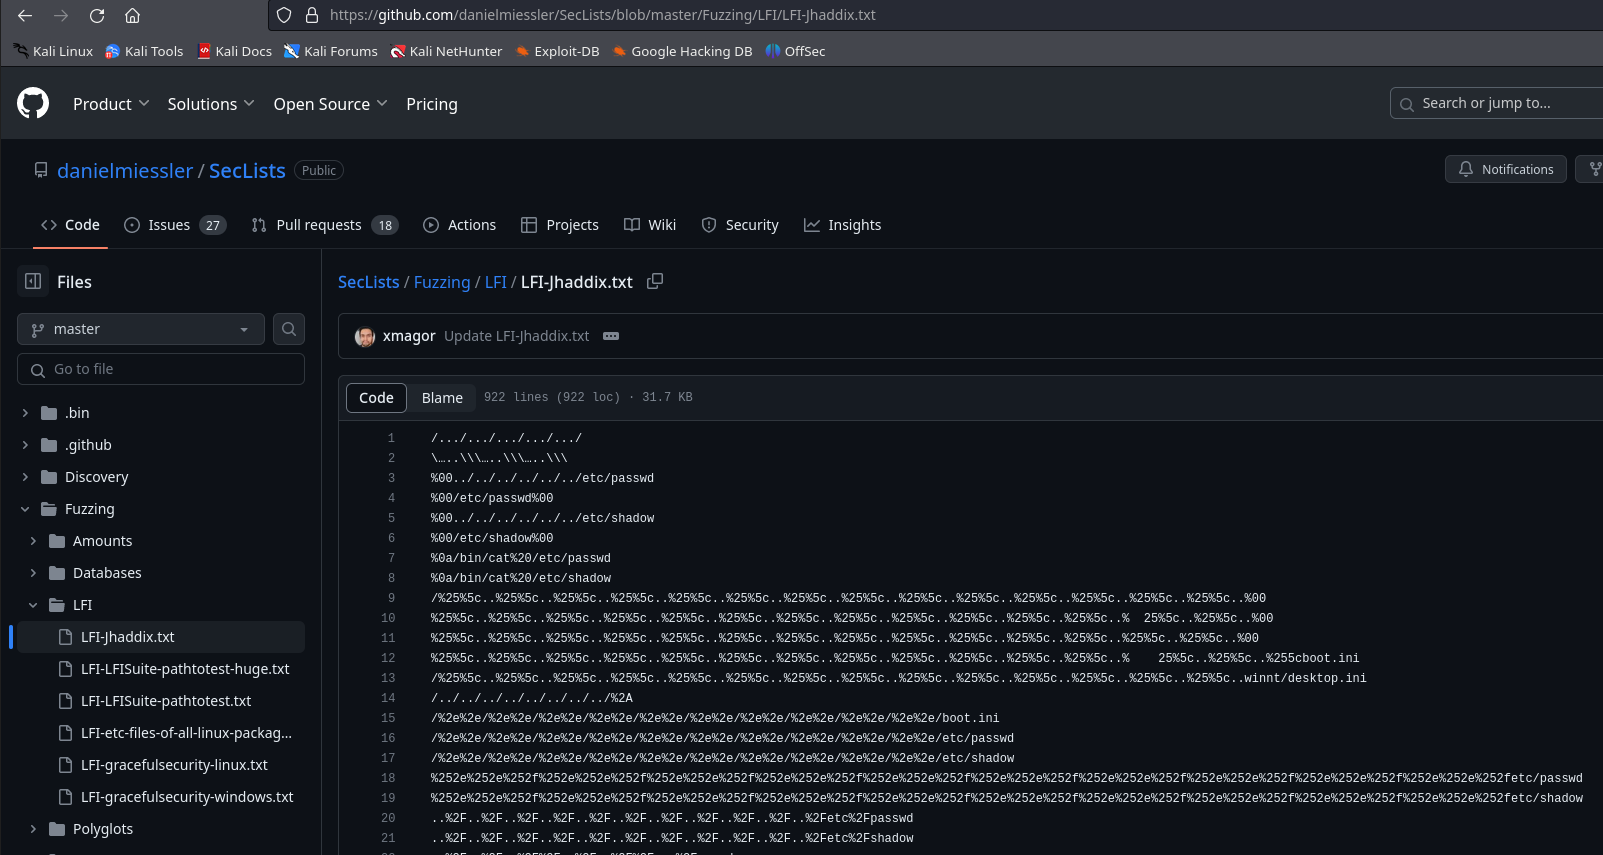Expand the Solutions menu
Viewport: 1603px width, 855px height.
[211, 104]
